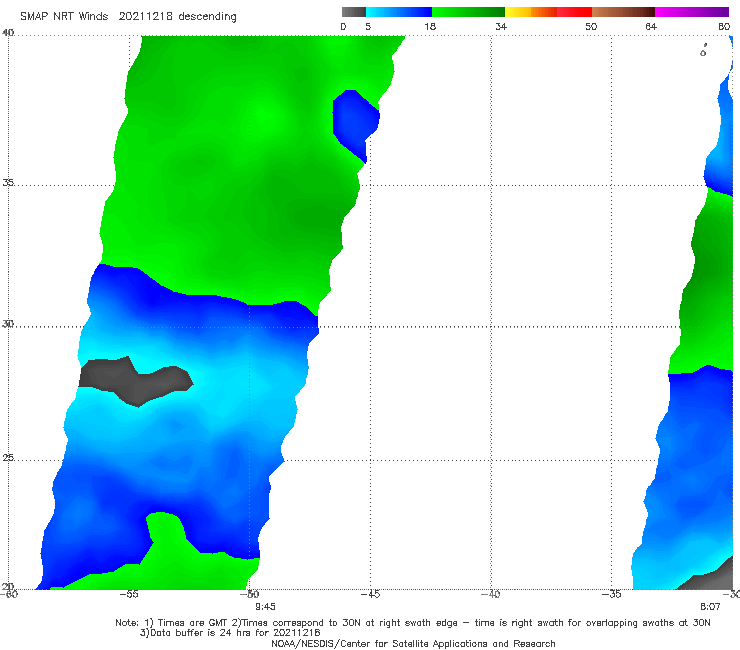Click the swath time label "9:45"
The width and height of the screenshot is (740, 650).
[x=265, y=607]
